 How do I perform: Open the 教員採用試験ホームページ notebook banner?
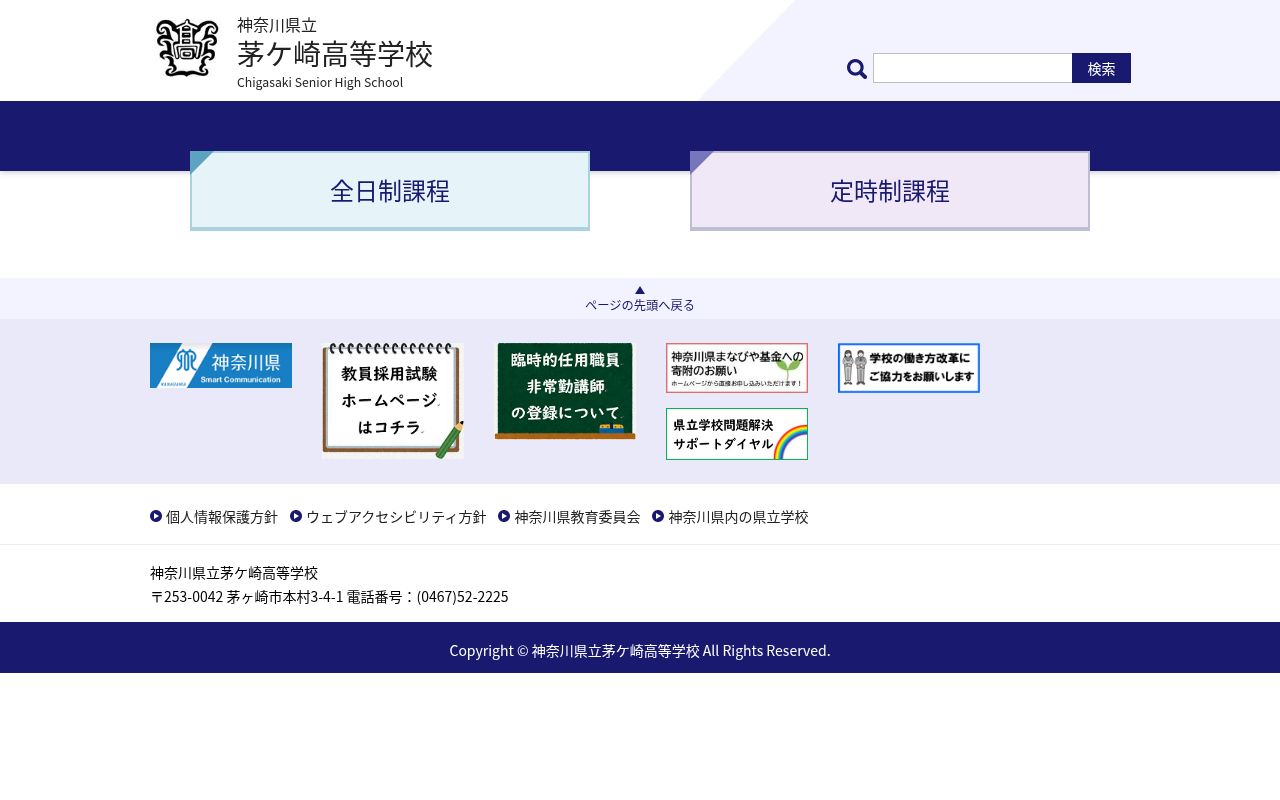click(393, 401)
